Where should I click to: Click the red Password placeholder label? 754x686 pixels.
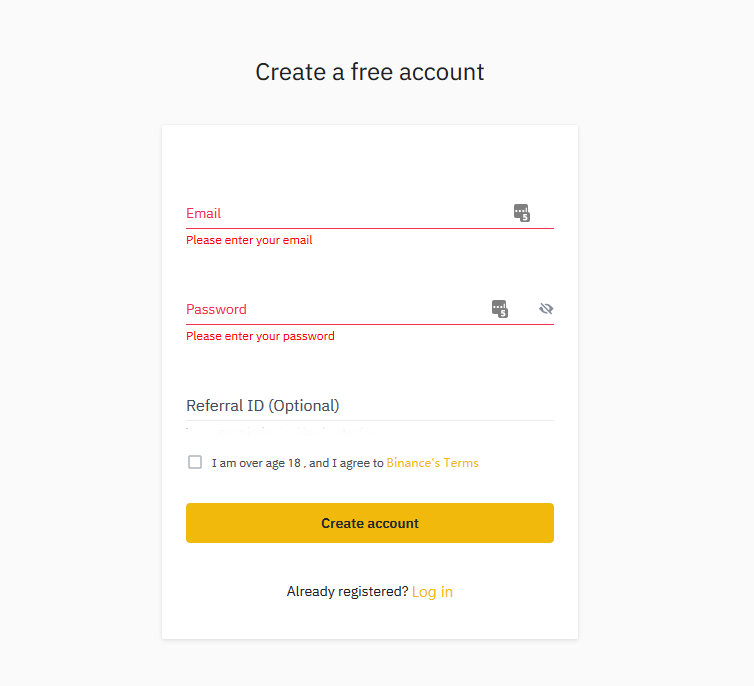click(216, 309)
